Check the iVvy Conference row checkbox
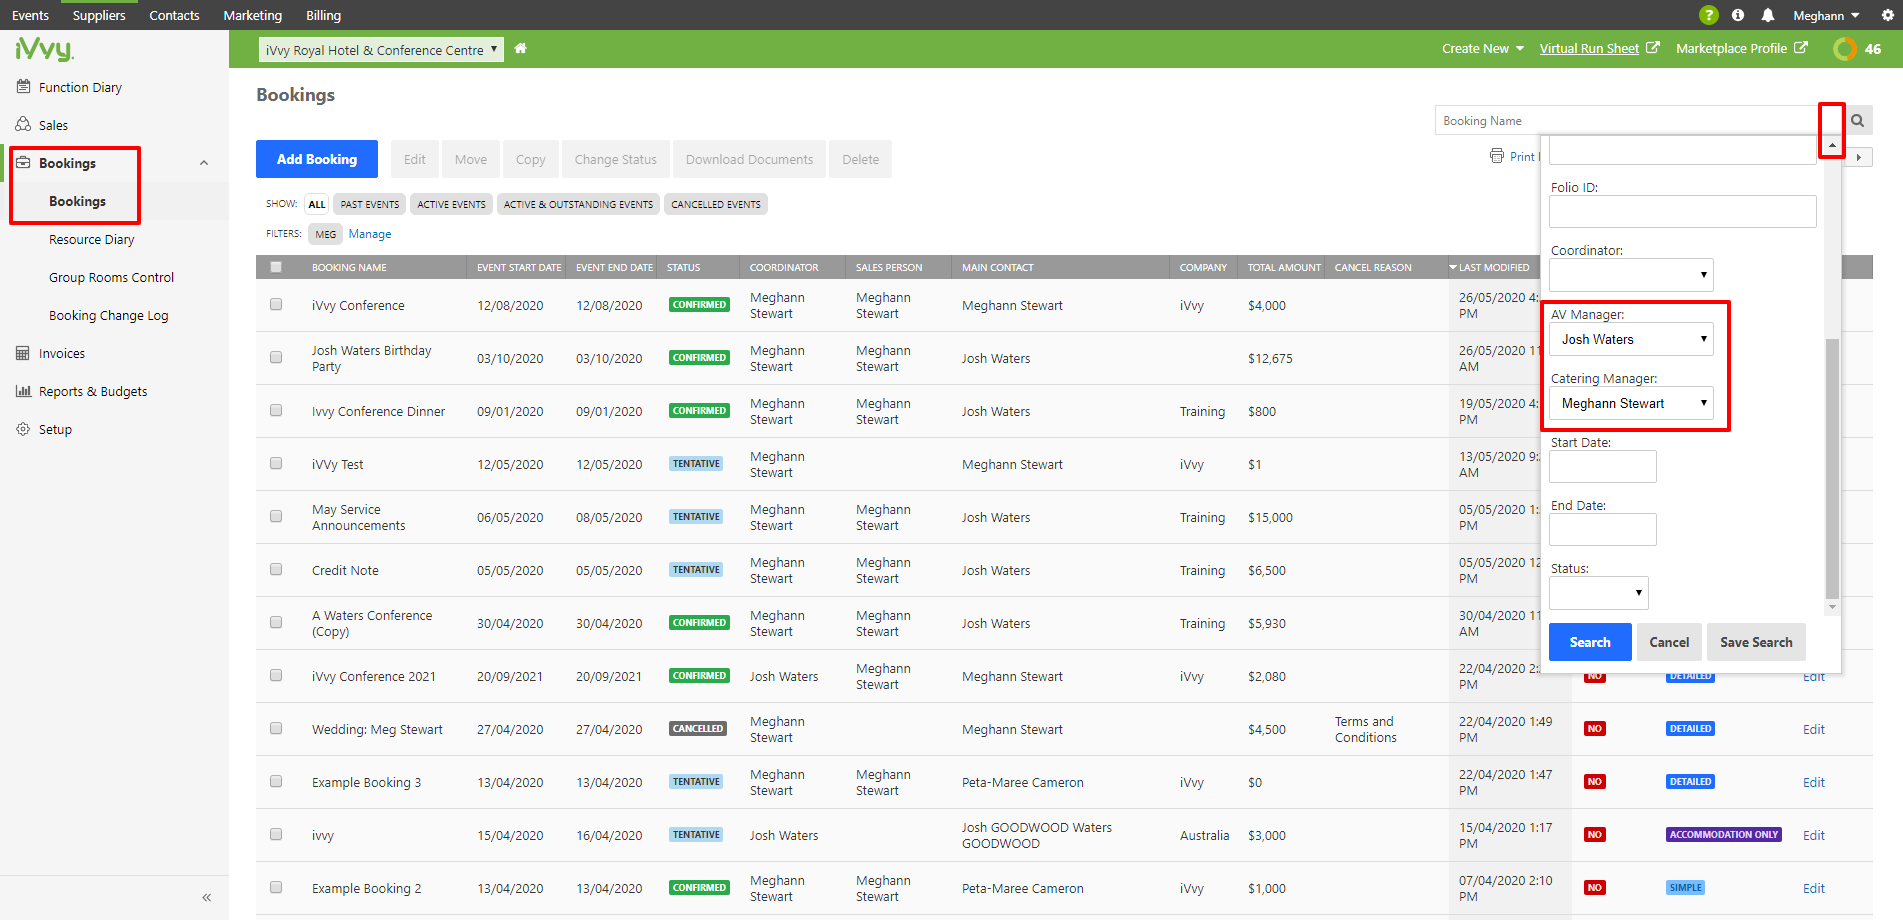This screenshot has height=920, width=1903. (x=276, y=304)
